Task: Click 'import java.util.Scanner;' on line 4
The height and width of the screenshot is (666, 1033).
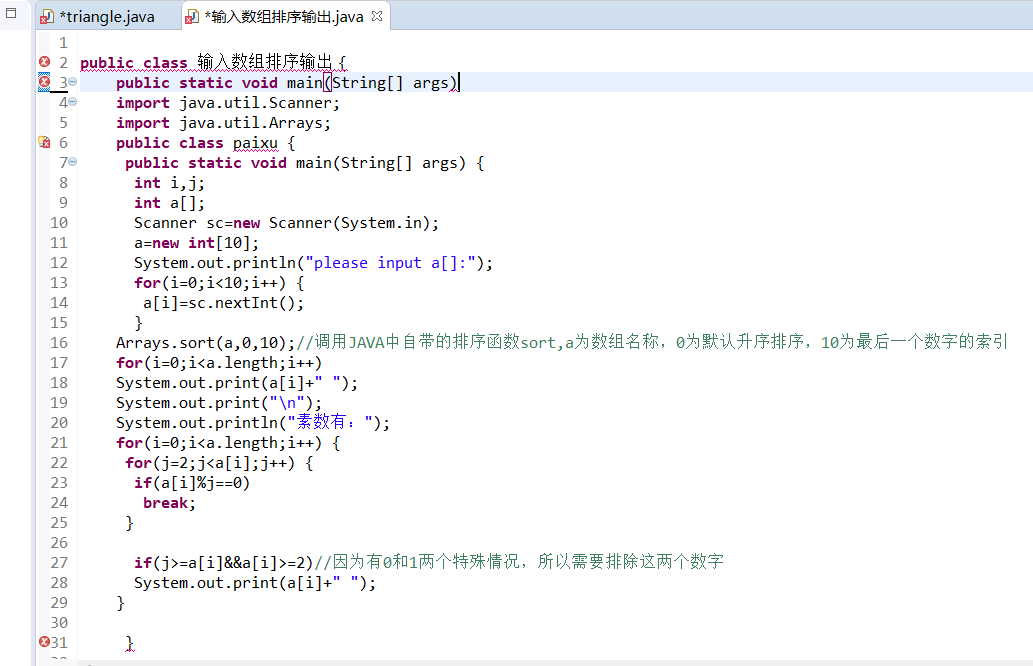Action: (x=228, y=103)
